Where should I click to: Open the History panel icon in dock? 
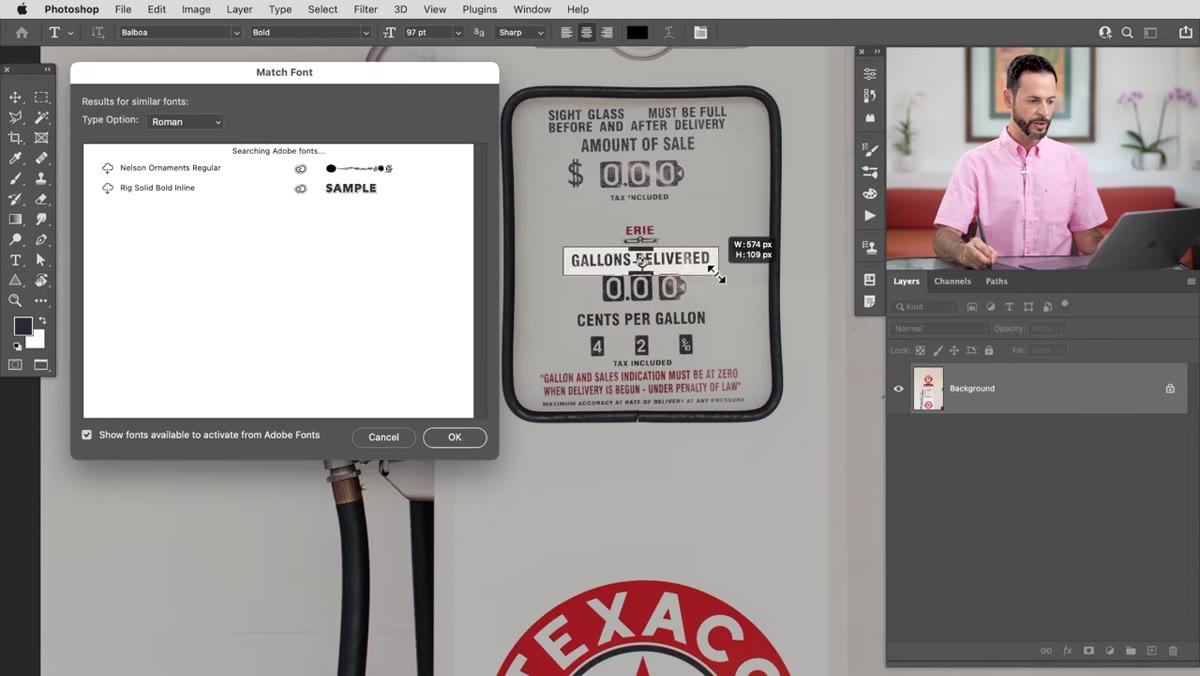tap(870, 96)
